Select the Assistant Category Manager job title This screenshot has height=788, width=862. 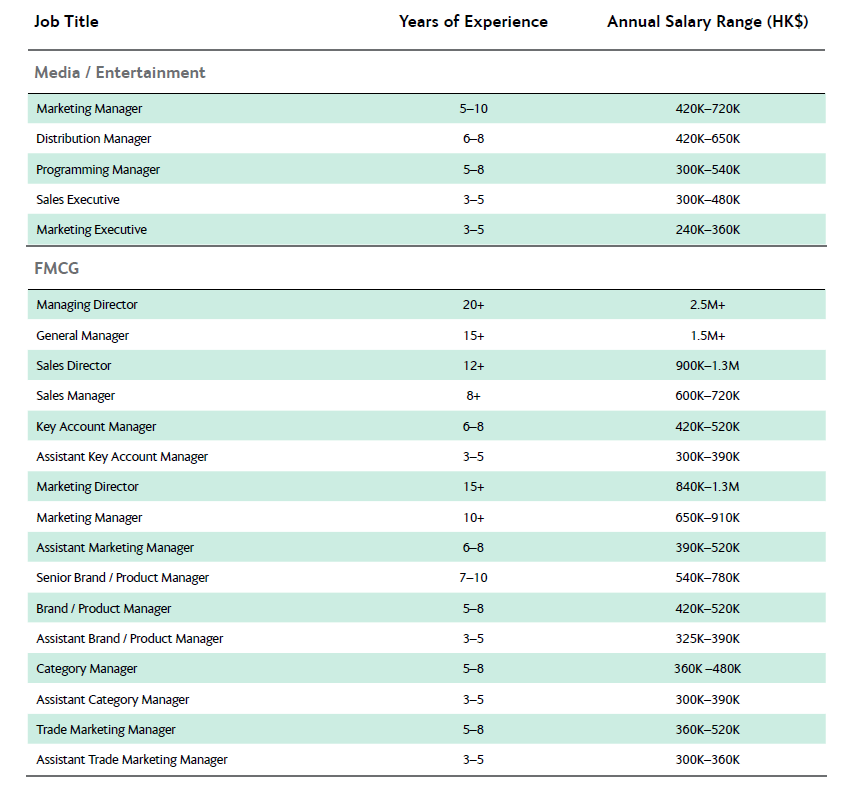tap(113, 699)
